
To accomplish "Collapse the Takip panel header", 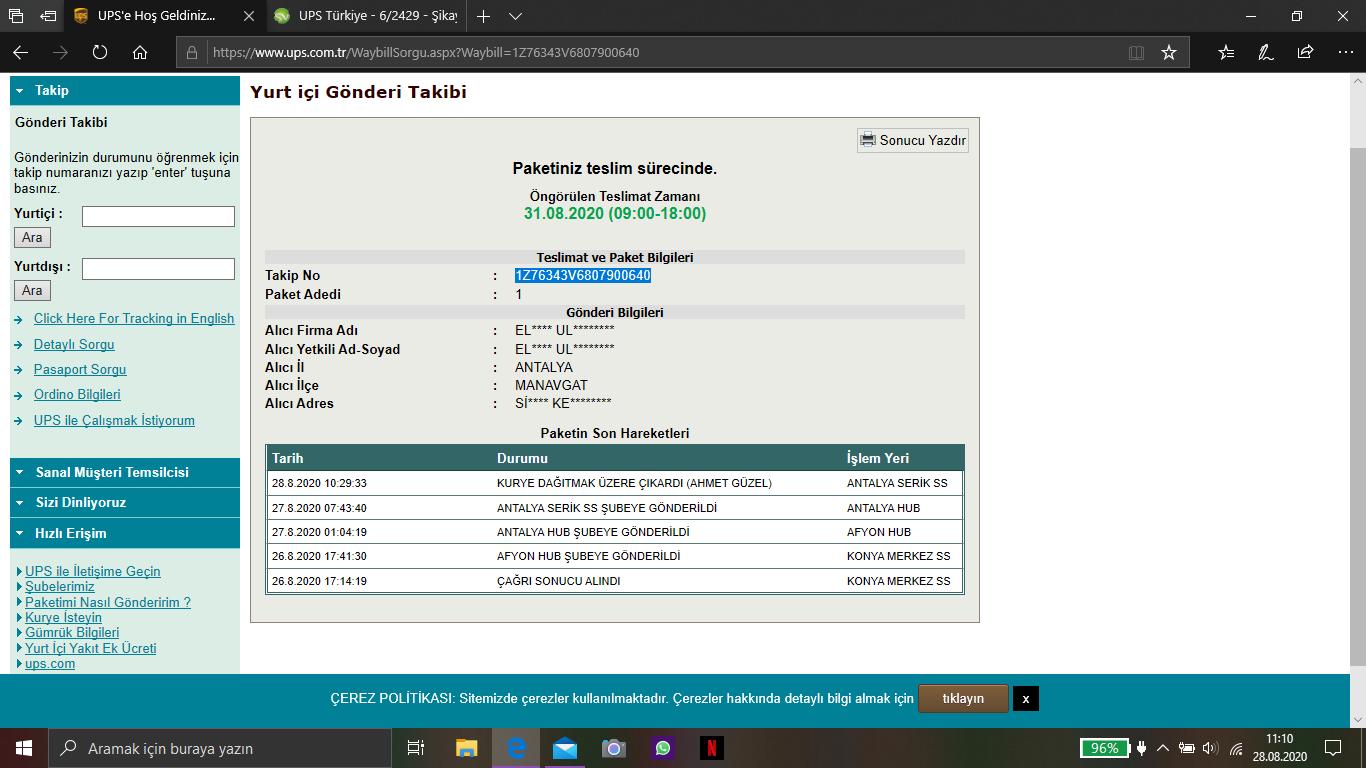I will point(125,90).
